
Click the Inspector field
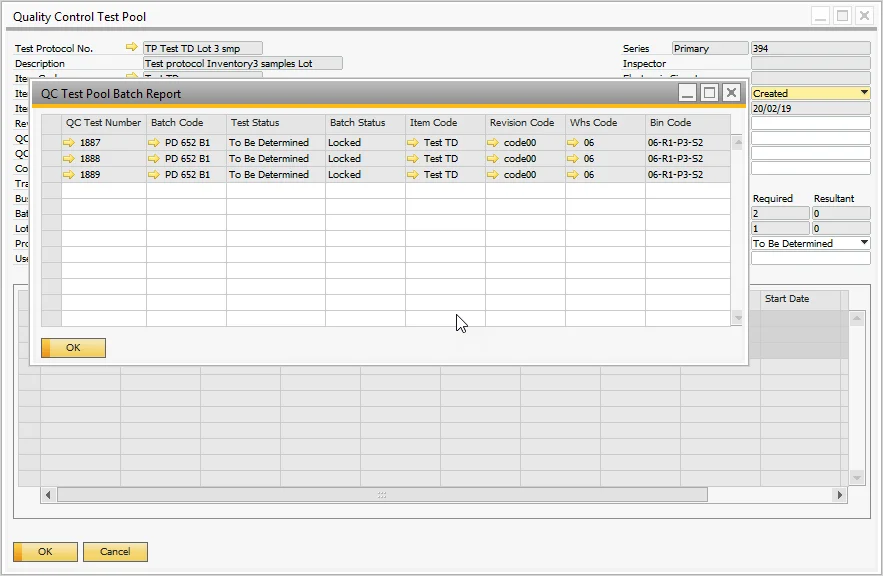pyautogui.click(x=811, y=64)
